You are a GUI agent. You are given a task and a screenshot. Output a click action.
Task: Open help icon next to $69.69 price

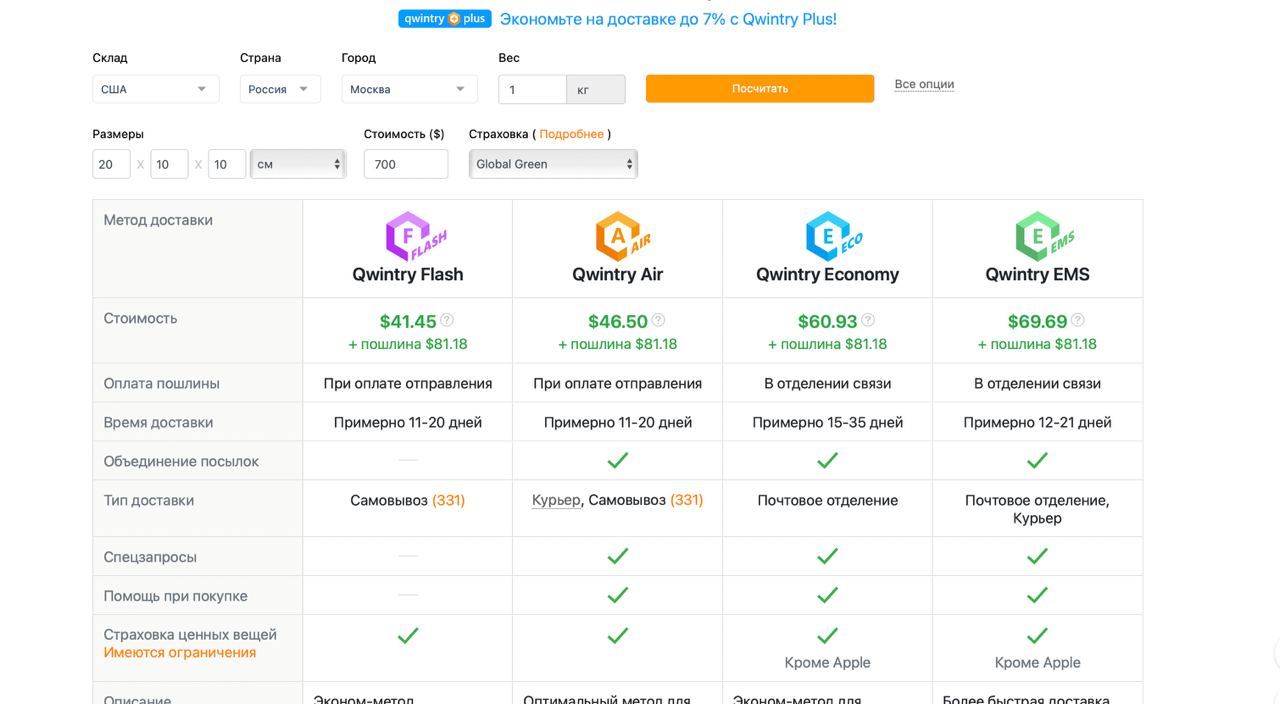pyautogui.click(x=1078, y=320)
